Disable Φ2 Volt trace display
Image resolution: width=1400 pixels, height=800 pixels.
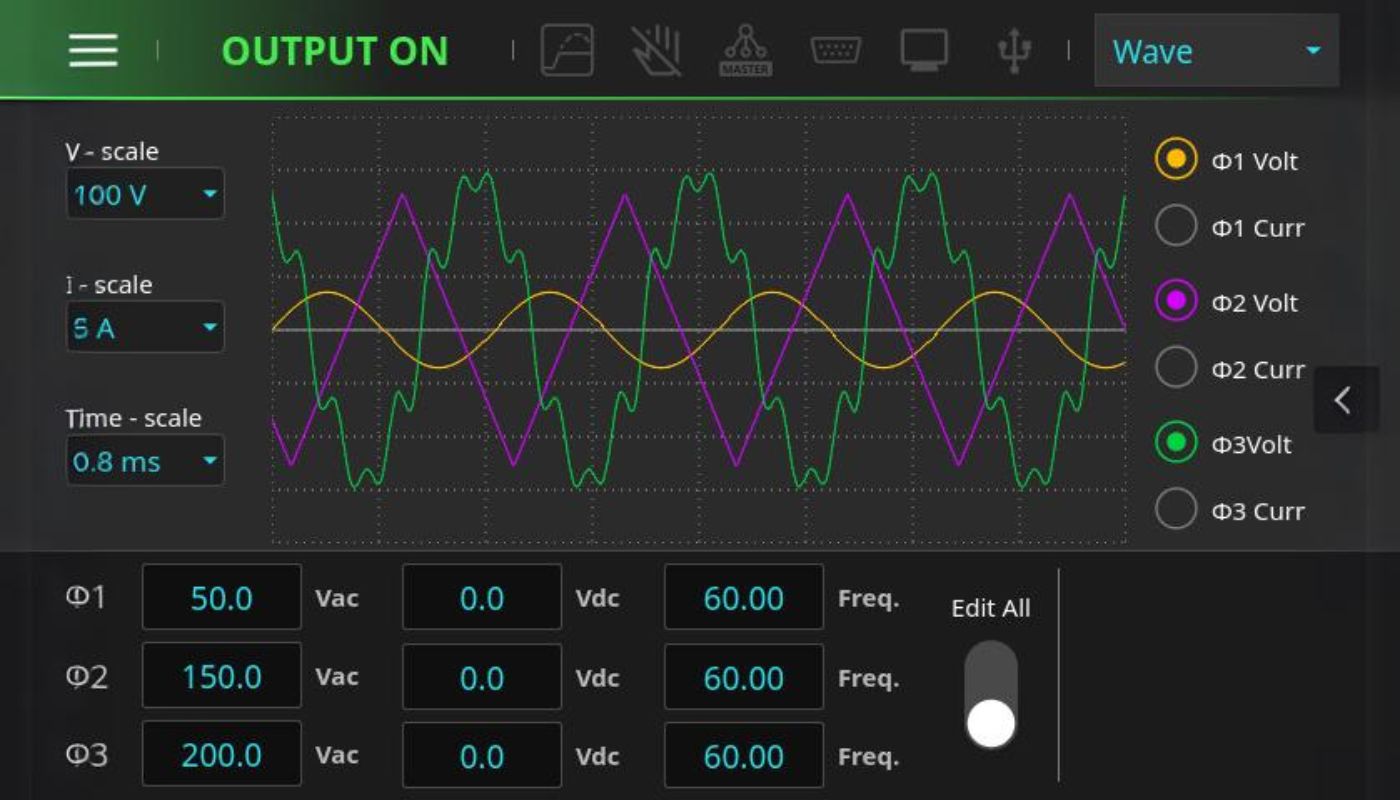pos(1176,301)
